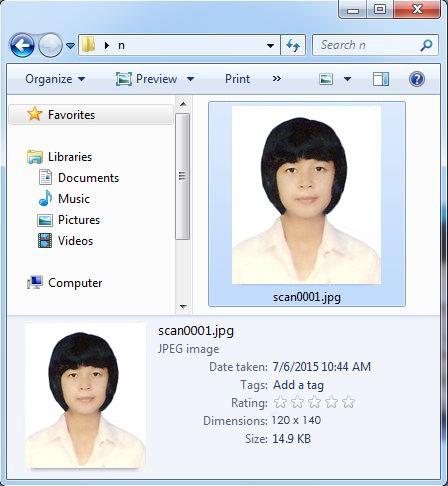
Task: Click the refresh icon beside address bar
Action: tap(293, 45)
